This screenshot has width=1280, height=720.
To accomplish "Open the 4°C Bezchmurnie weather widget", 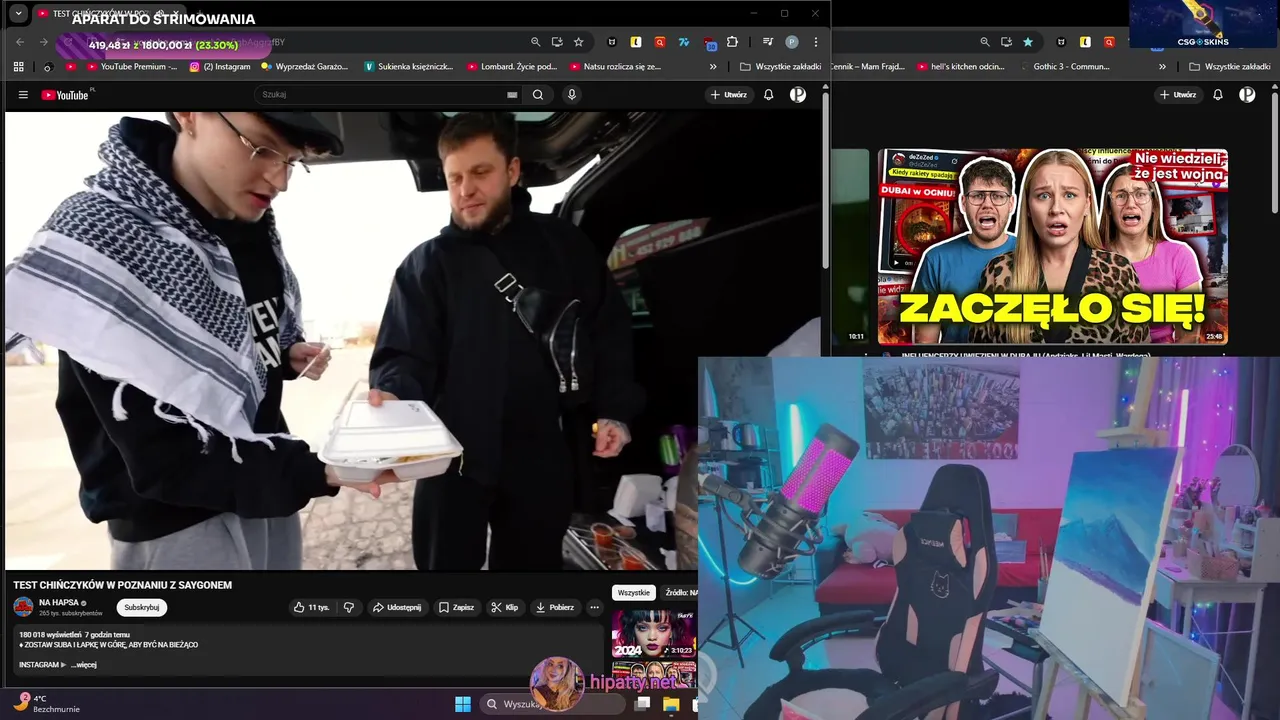I will tap(47, 704).
